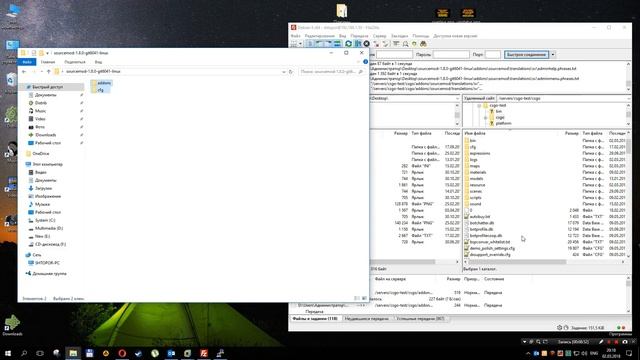
Task: Switch Explorer to details view icon
Action: pos(357,298)
